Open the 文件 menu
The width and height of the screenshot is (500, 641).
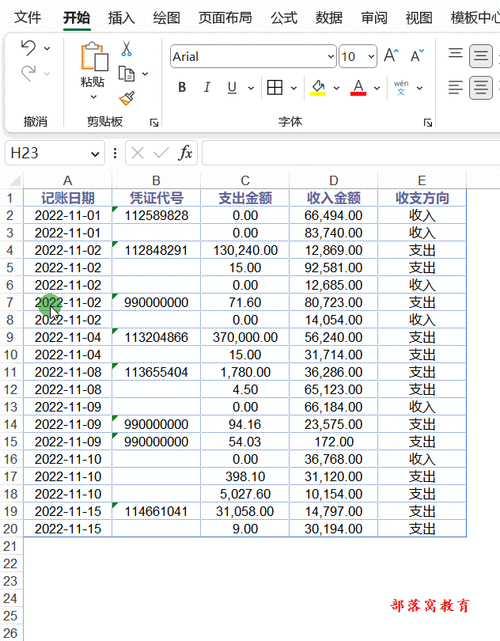[27, 18]
